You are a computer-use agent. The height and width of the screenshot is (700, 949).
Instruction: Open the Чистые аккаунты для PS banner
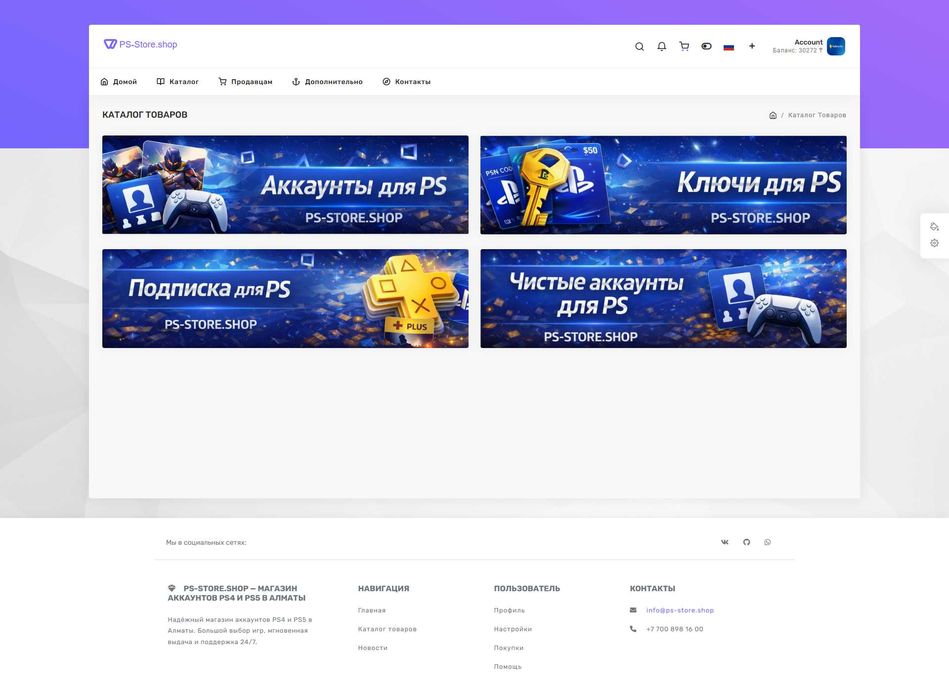click(x=663, y=298)
